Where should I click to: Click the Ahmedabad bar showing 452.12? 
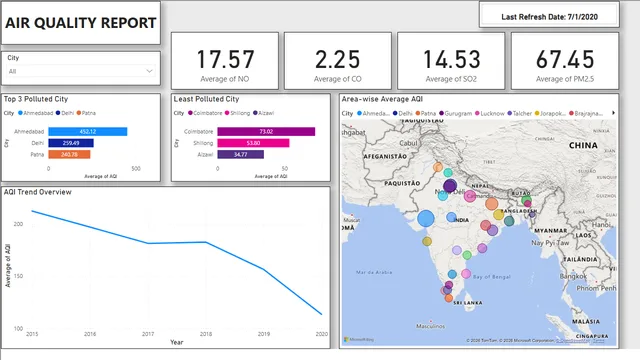click(88, 131)
